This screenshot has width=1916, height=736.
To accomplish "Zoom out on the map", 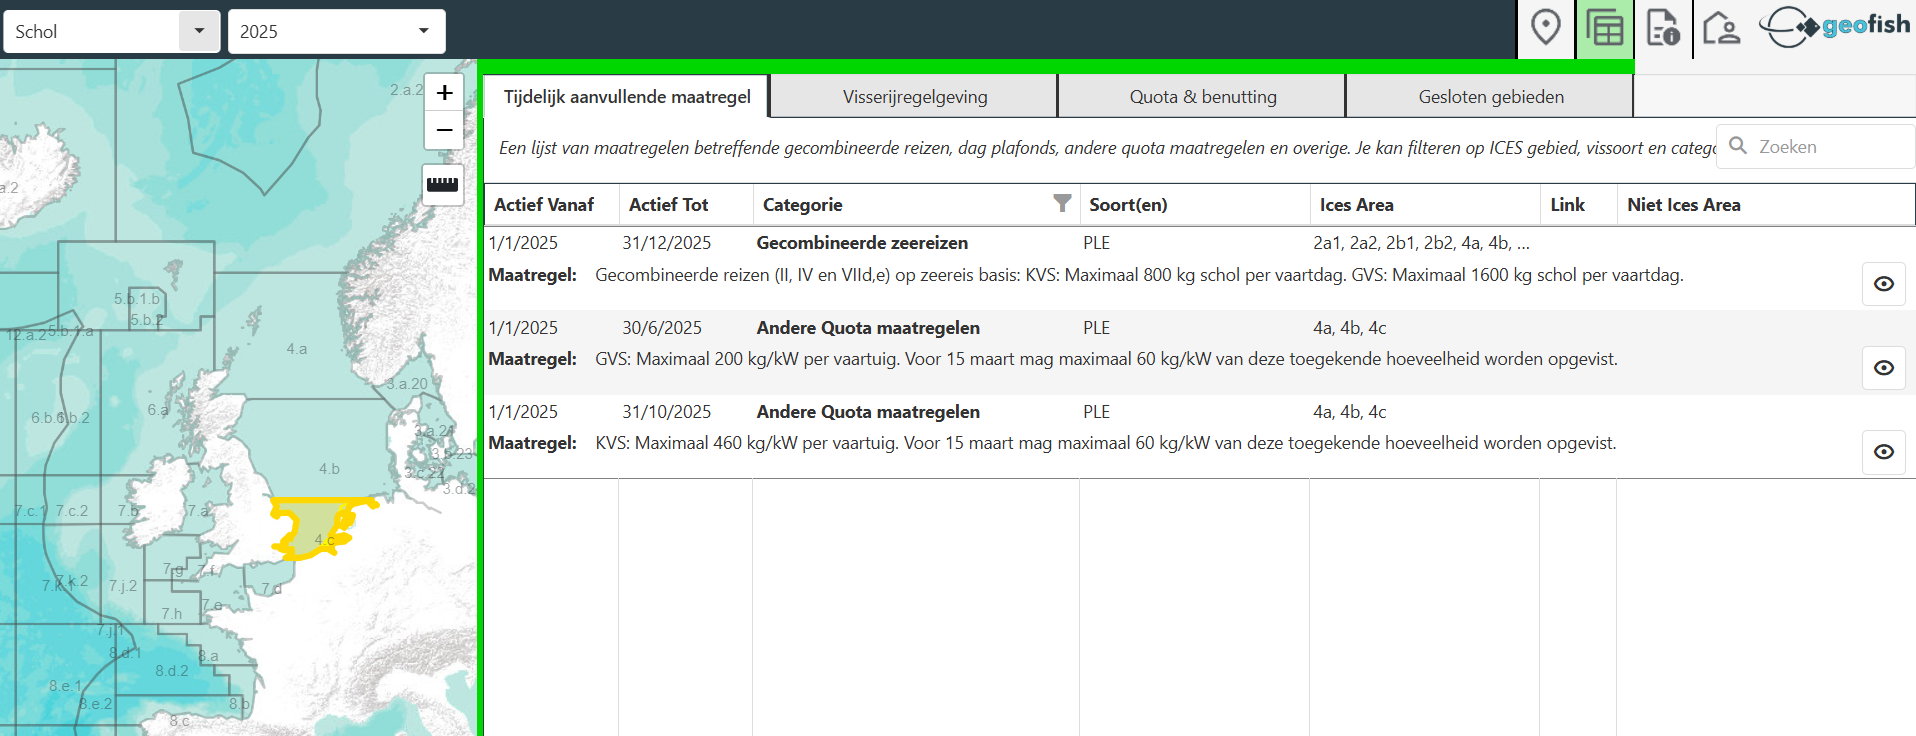I will (444, 130).
